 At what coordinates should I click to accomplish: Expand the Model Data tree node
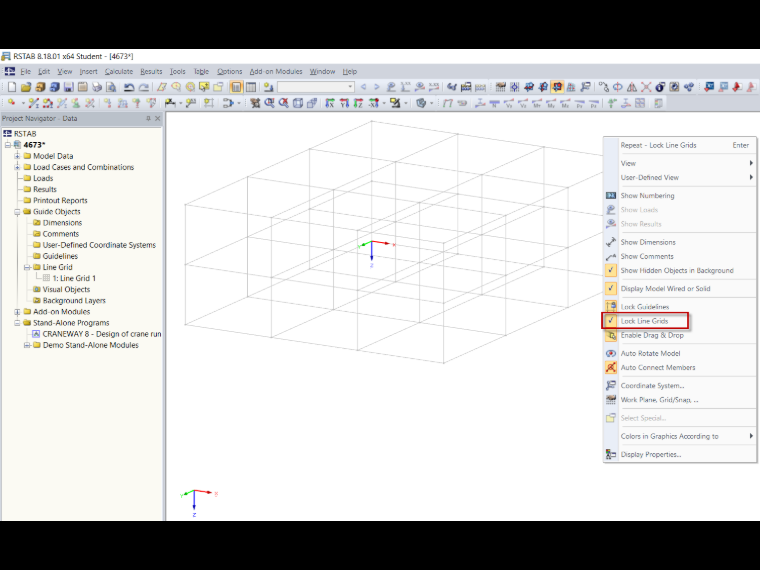click(x=17, y=156)
